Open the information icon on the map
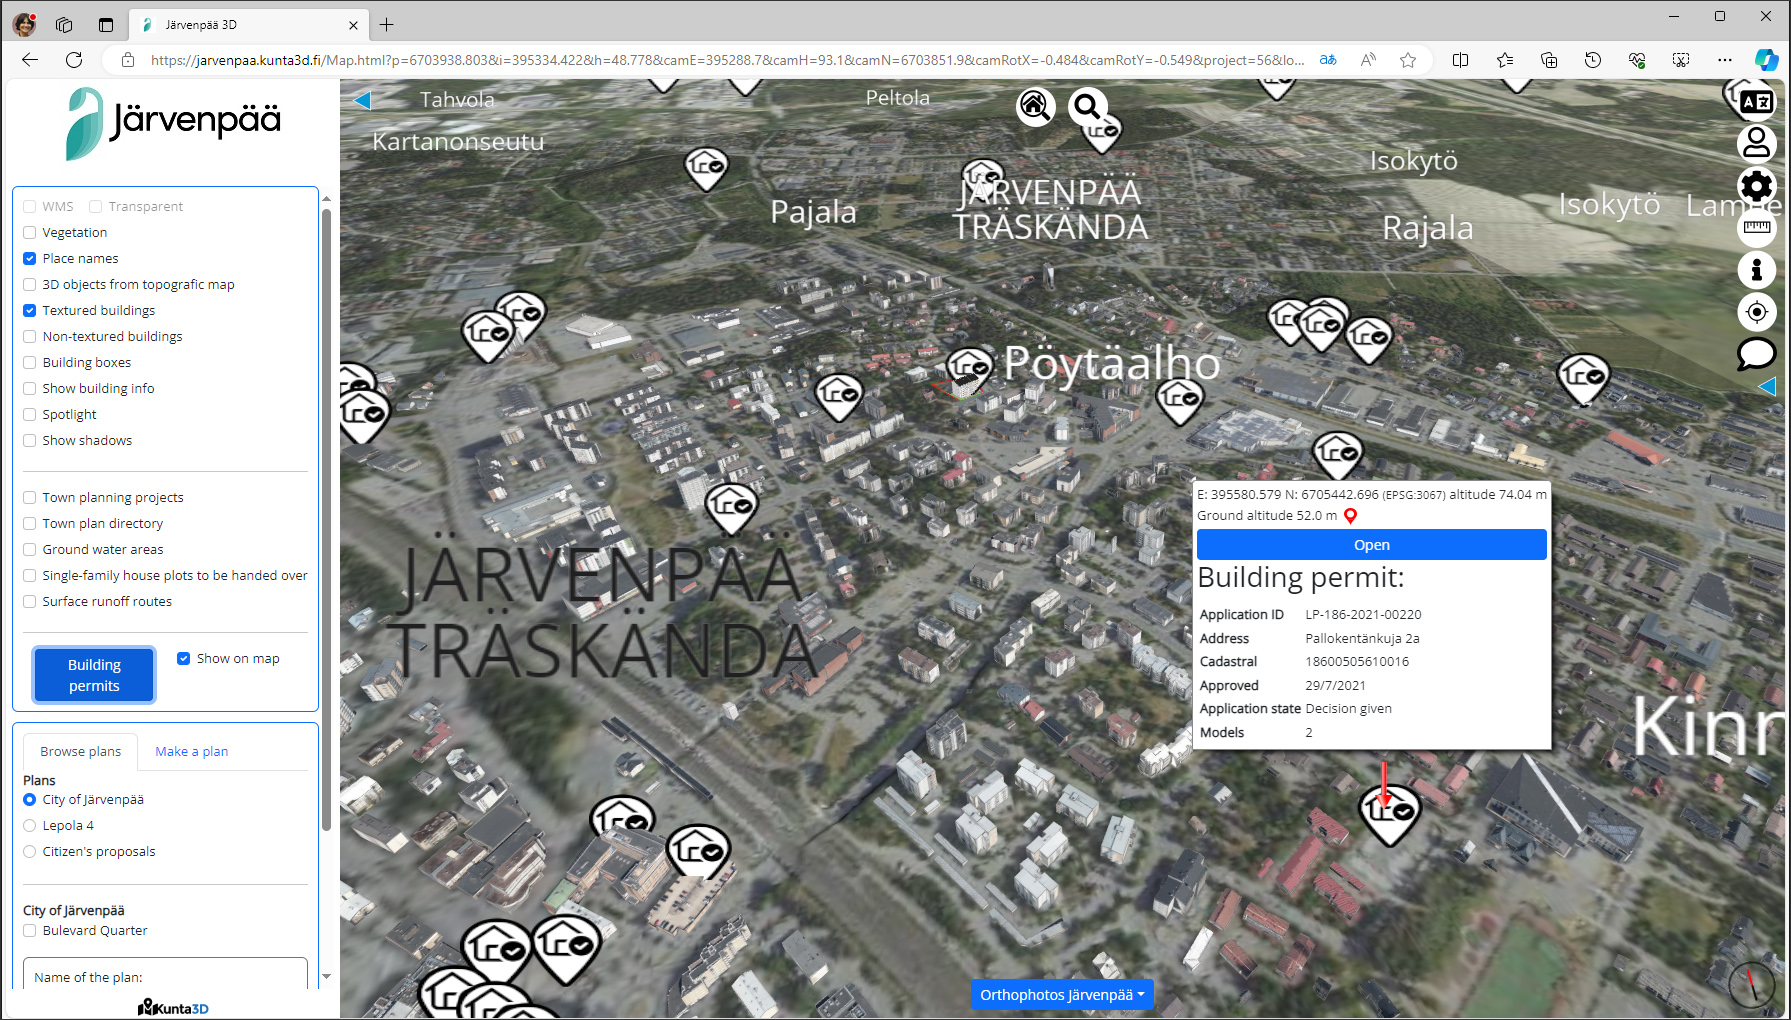The height and width of the screenshot is (1020, 1791). click(1756, 270)
